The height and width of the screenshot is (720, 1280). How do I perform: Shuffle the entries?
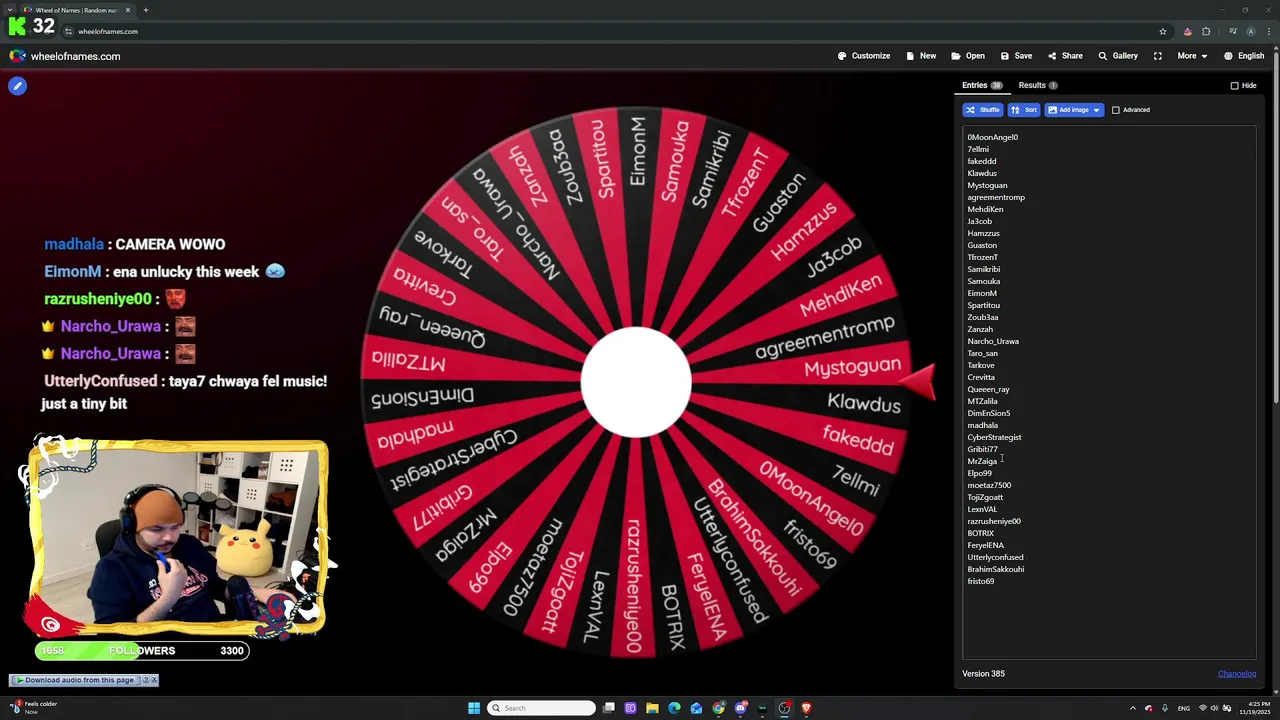point(982,110)
